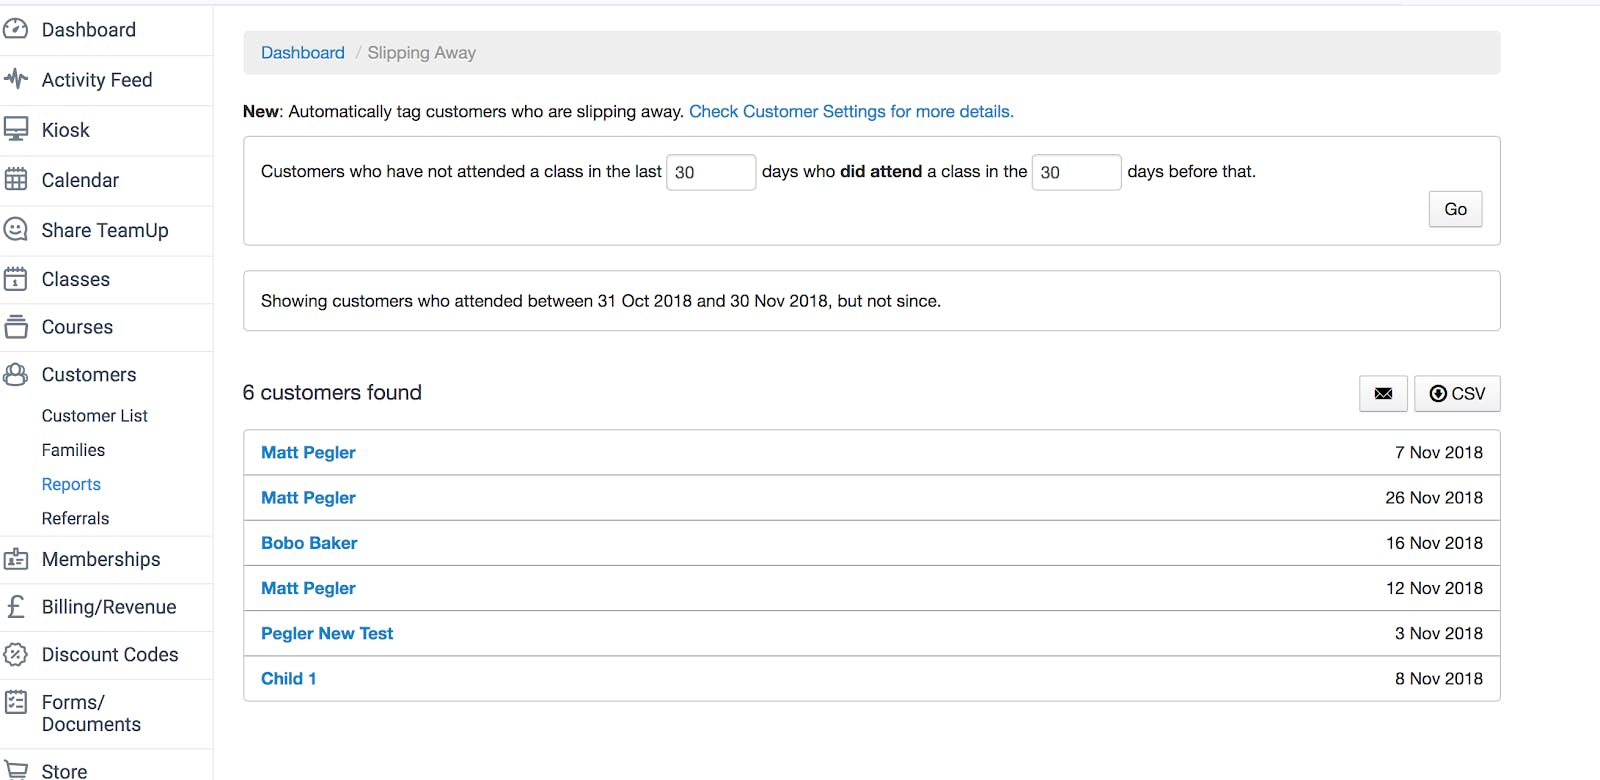Open the Dashboard sidebar menu item
The height and width of the screenshot is (780, 1600).
click(x=89, y=30)
